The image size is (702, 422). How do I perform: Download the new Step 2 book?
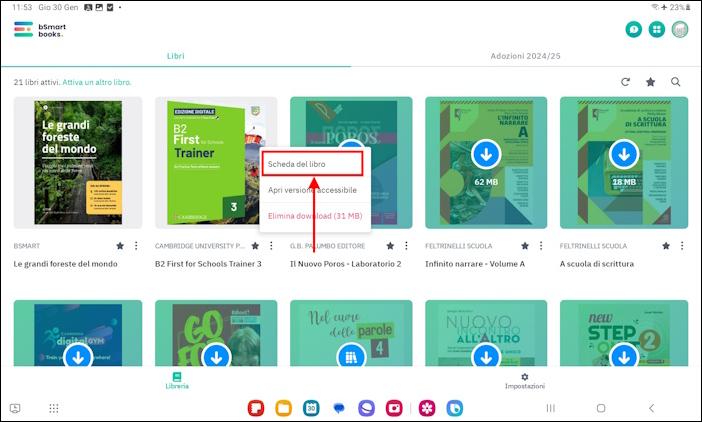(x=624, y=356)
